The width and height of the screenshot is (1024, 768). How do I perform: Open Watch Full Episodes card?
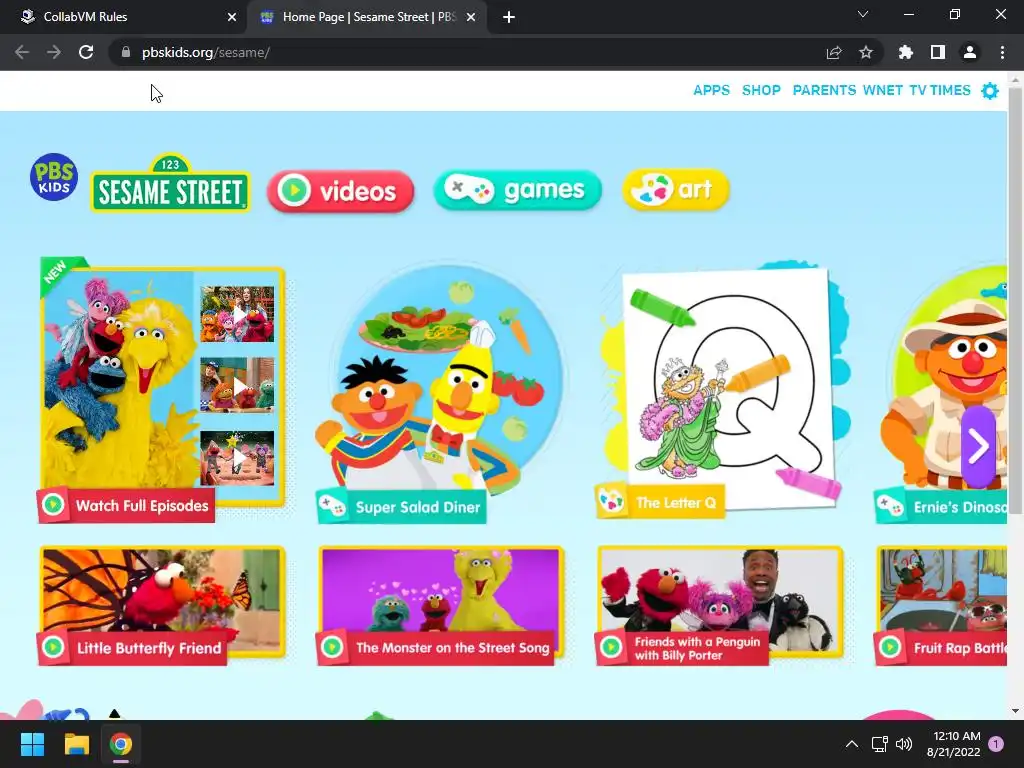[162, 388]
